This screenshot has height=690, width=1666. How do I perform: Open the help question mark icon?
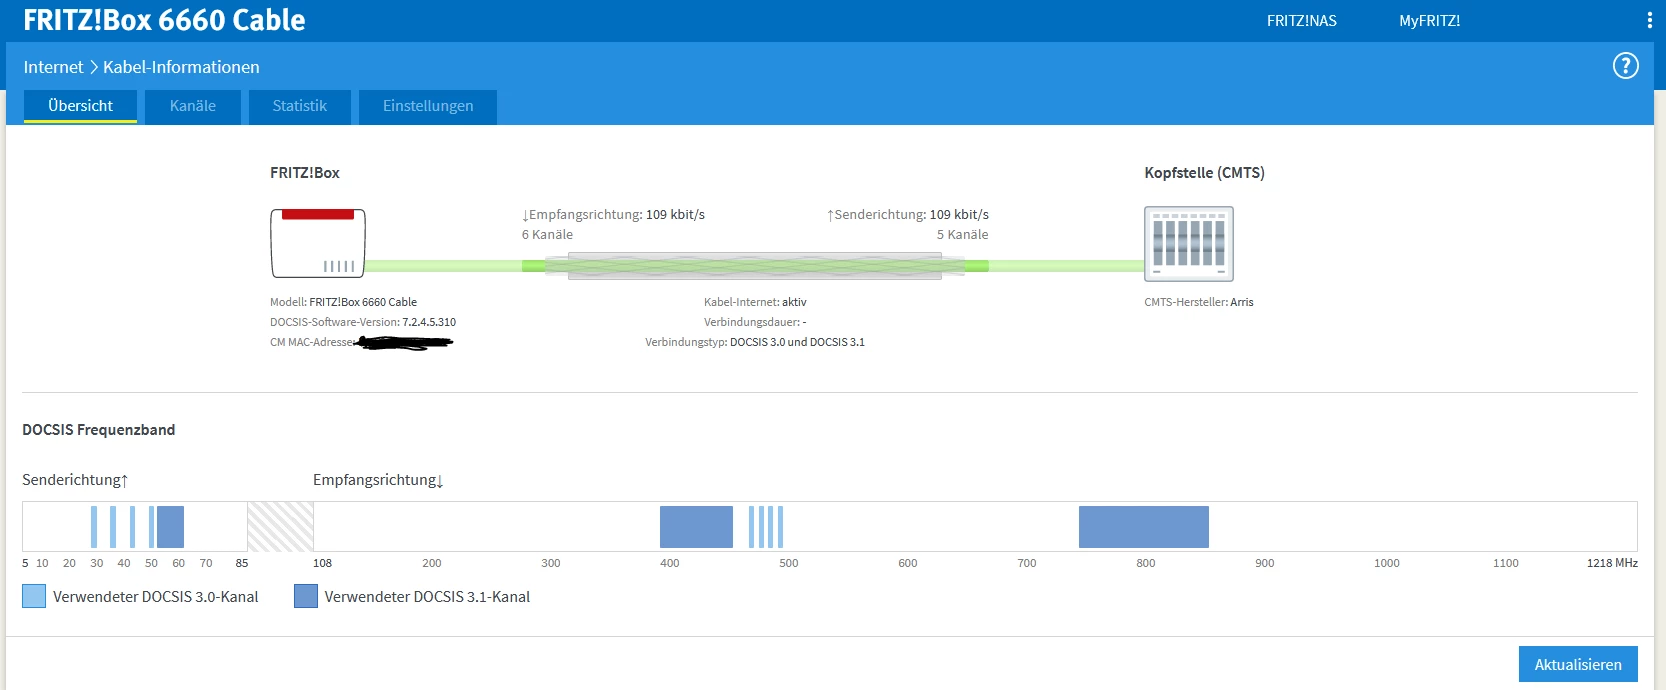(x=1626, y=66)
